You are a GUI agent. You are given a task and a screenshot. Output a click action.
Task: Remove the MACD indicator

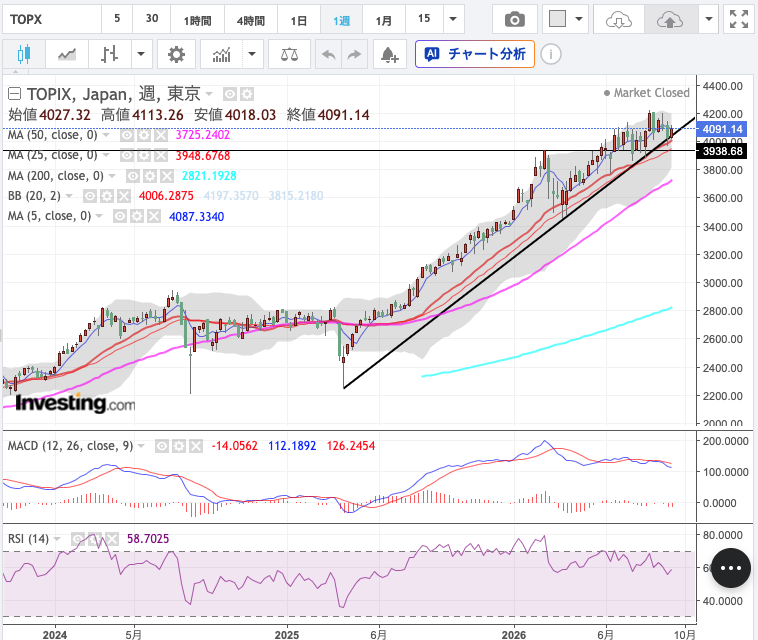[x=196, y=446]
